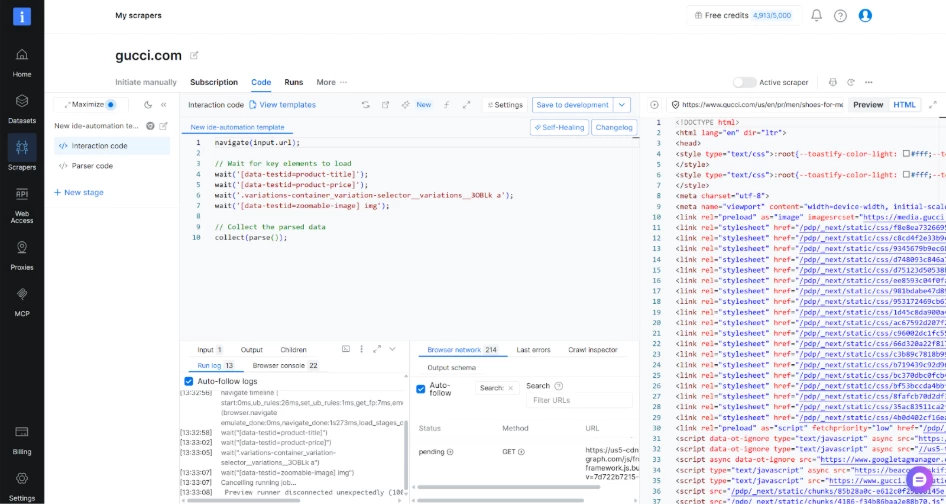Toggle dark mode moon icon
This screenshot has width=946, height=504.
click(x=148, y=104)
